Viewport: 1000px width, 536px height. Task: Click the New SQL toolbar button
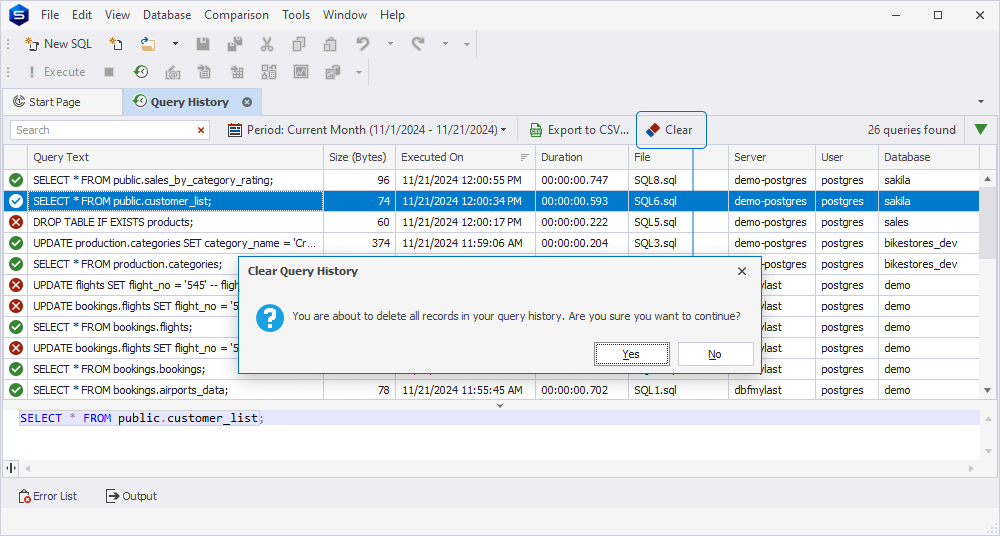click(58, 44)
